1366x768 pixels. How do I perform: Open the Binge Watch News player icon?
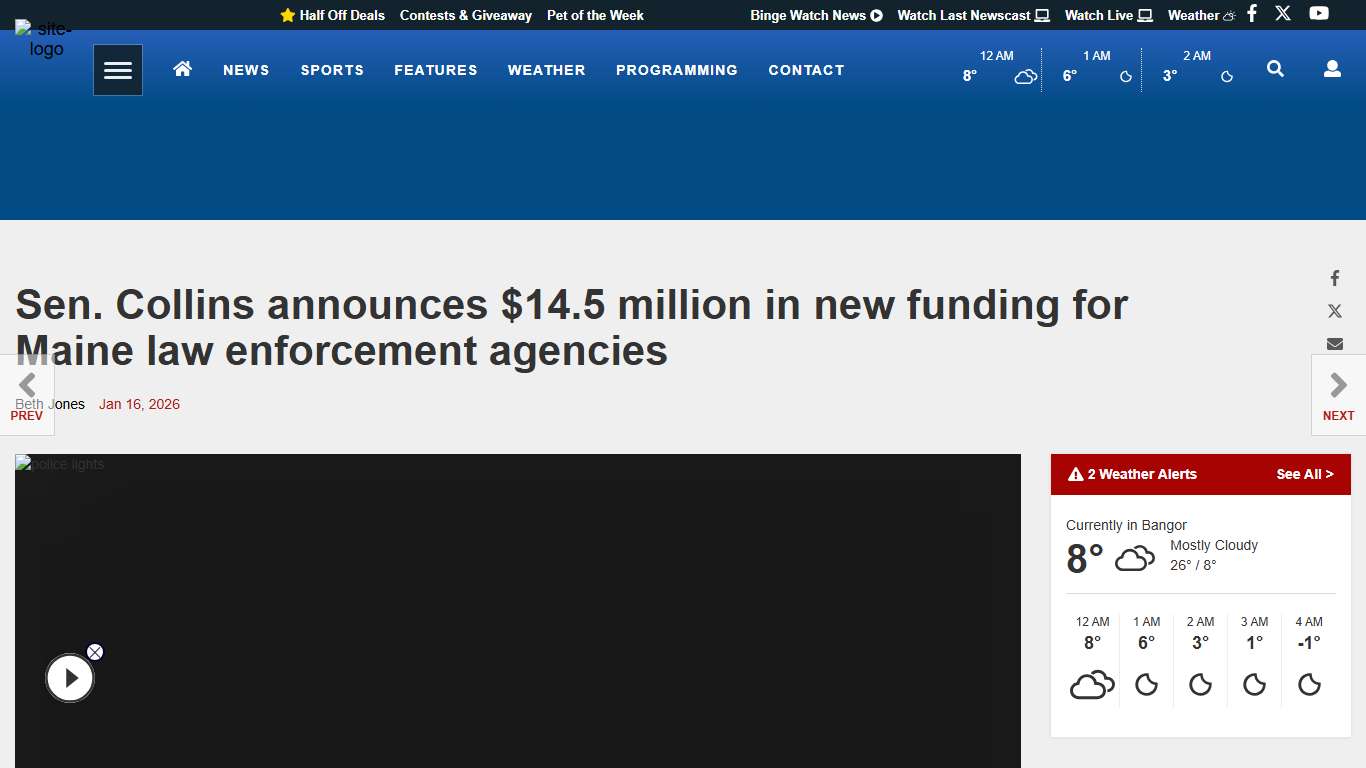pyautogui.click(x=876, y=15)
